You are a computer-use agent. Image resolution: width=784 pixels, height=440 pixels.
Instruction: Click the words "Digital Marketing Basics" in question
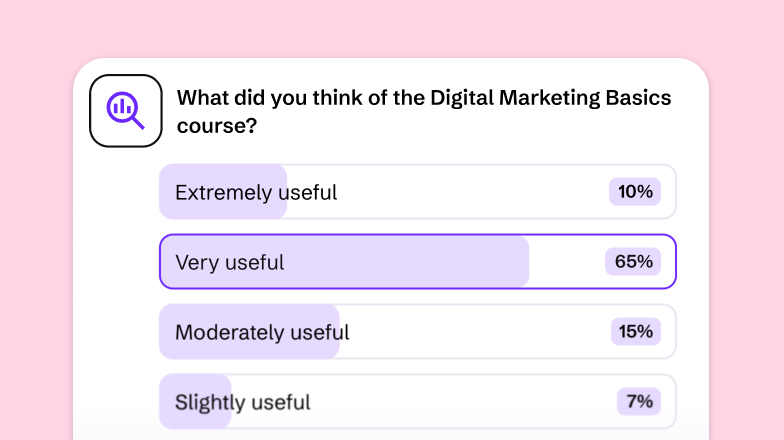pyautogui.click(x=550, y=98)
